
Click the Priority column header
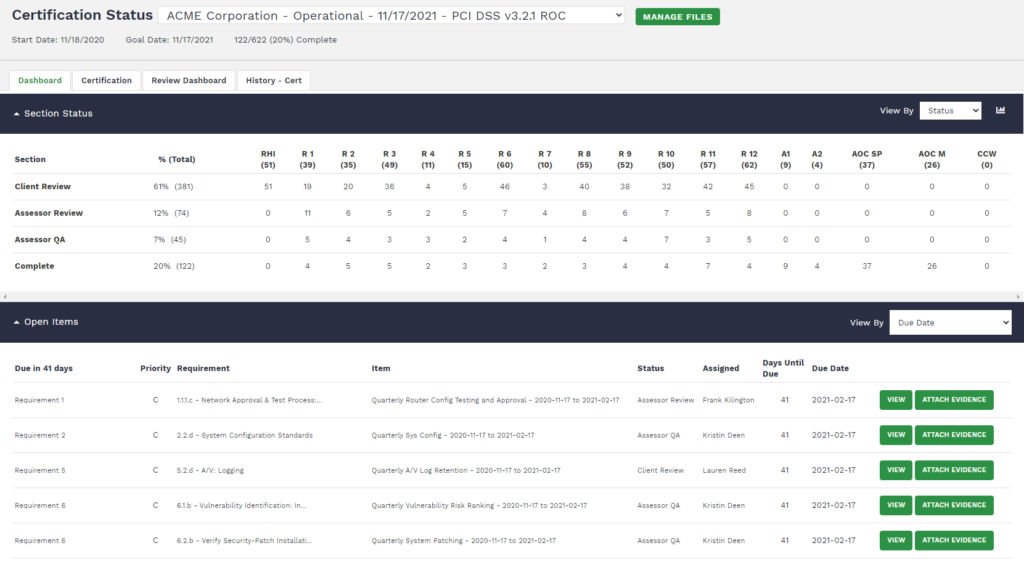click(x=155, y=368)
